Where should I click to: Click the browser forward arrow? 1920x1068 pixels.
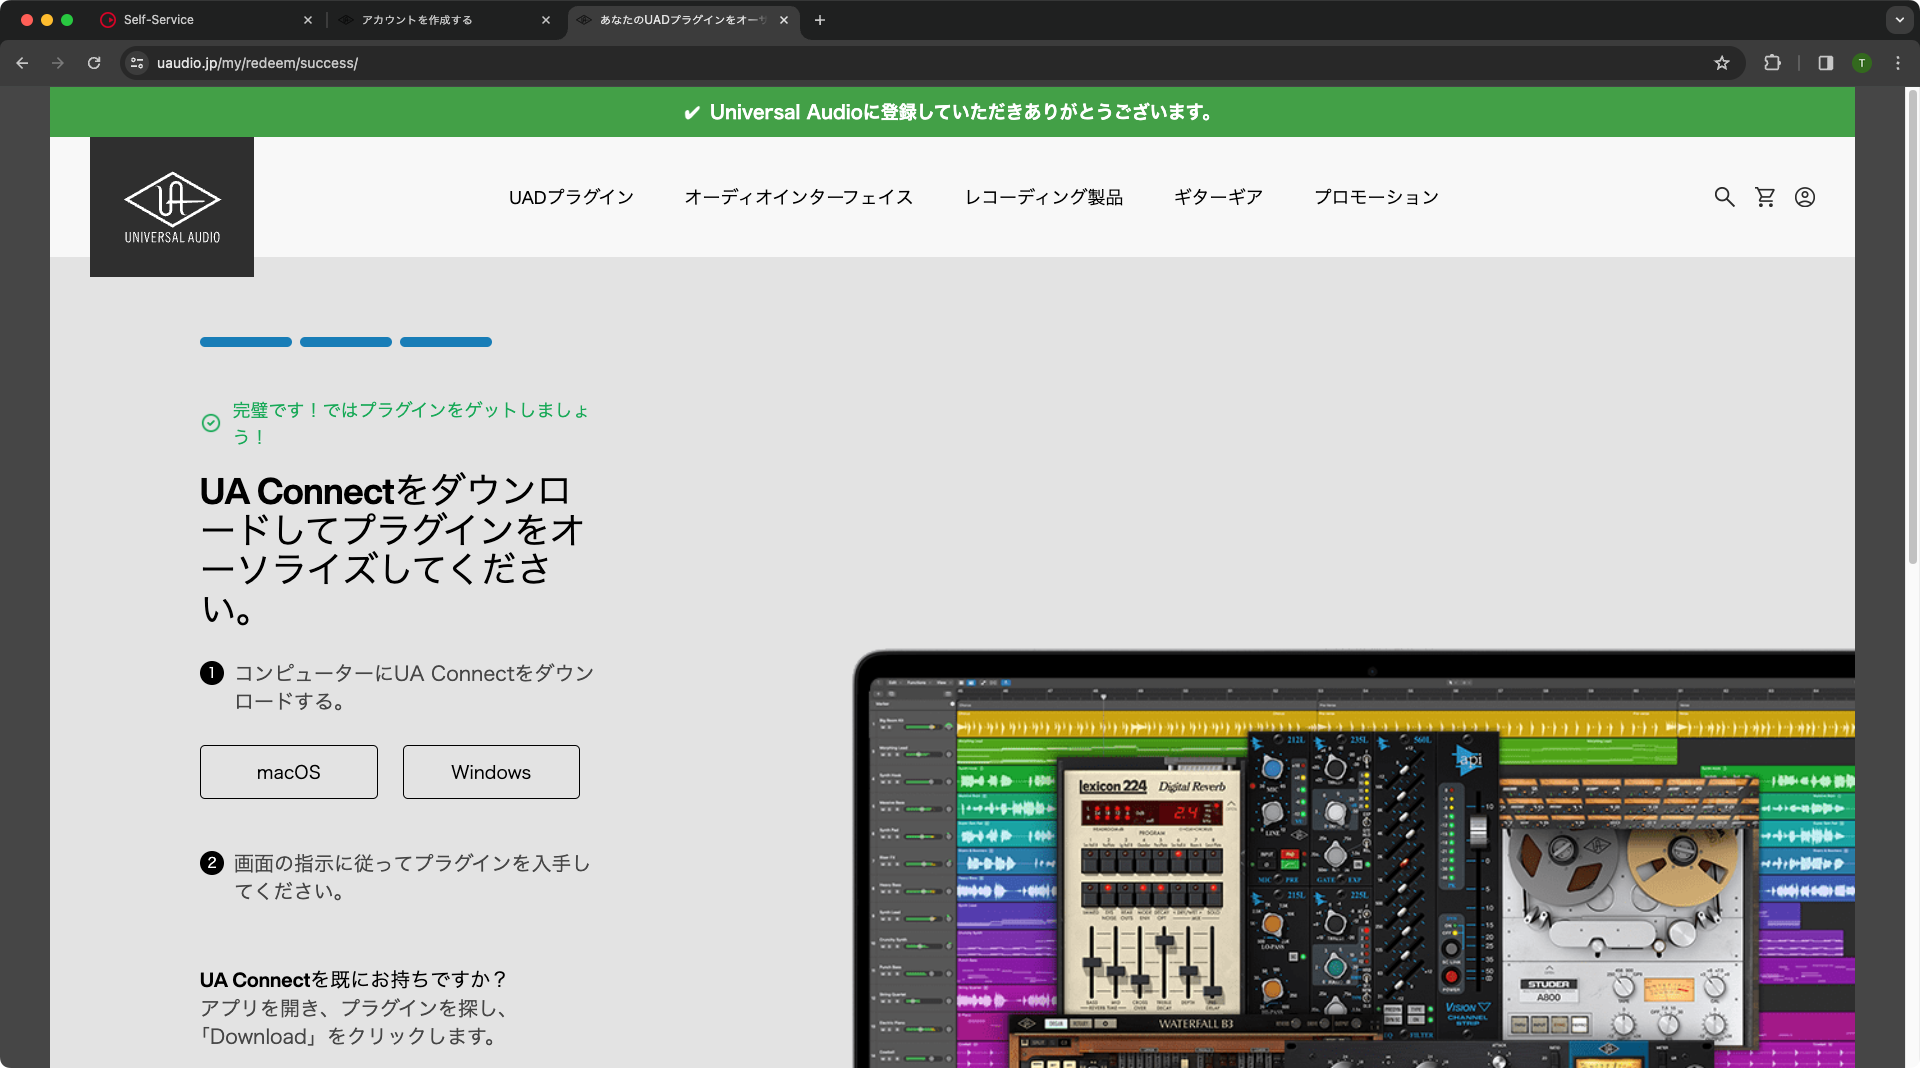coord(58,63)
